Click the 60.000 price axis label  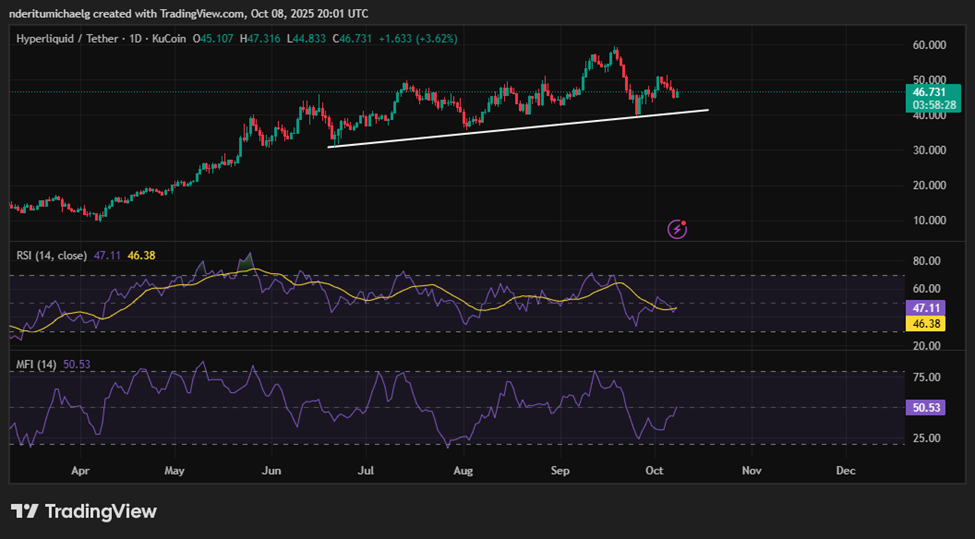[x=929, y=45]
